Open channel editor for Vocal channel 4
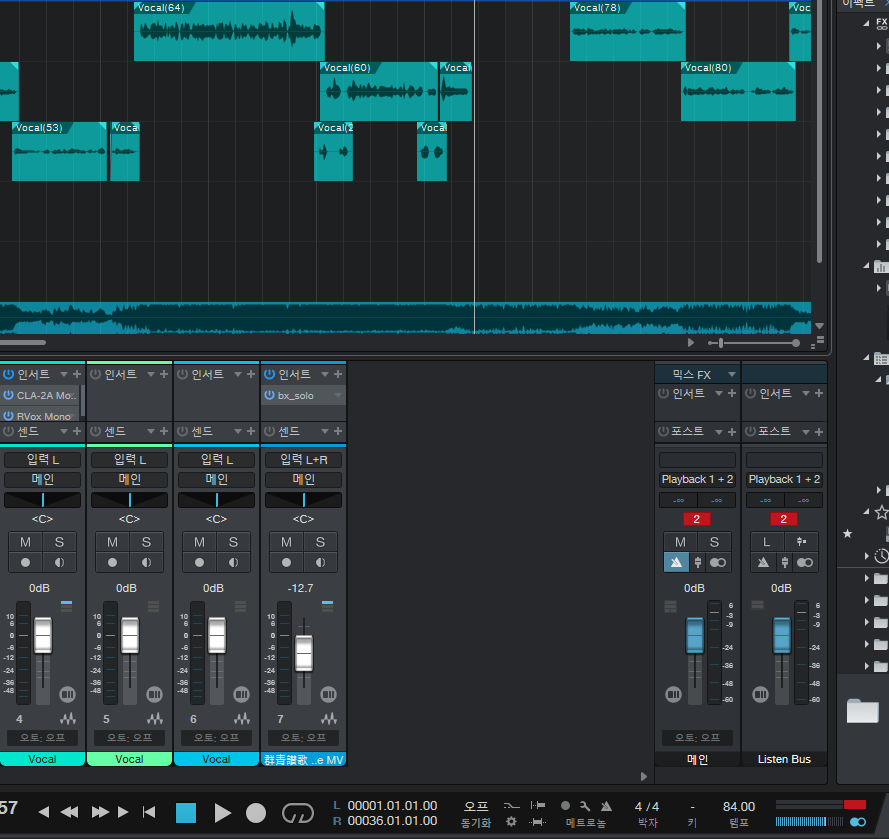889x839 pixels. point(67,694)
